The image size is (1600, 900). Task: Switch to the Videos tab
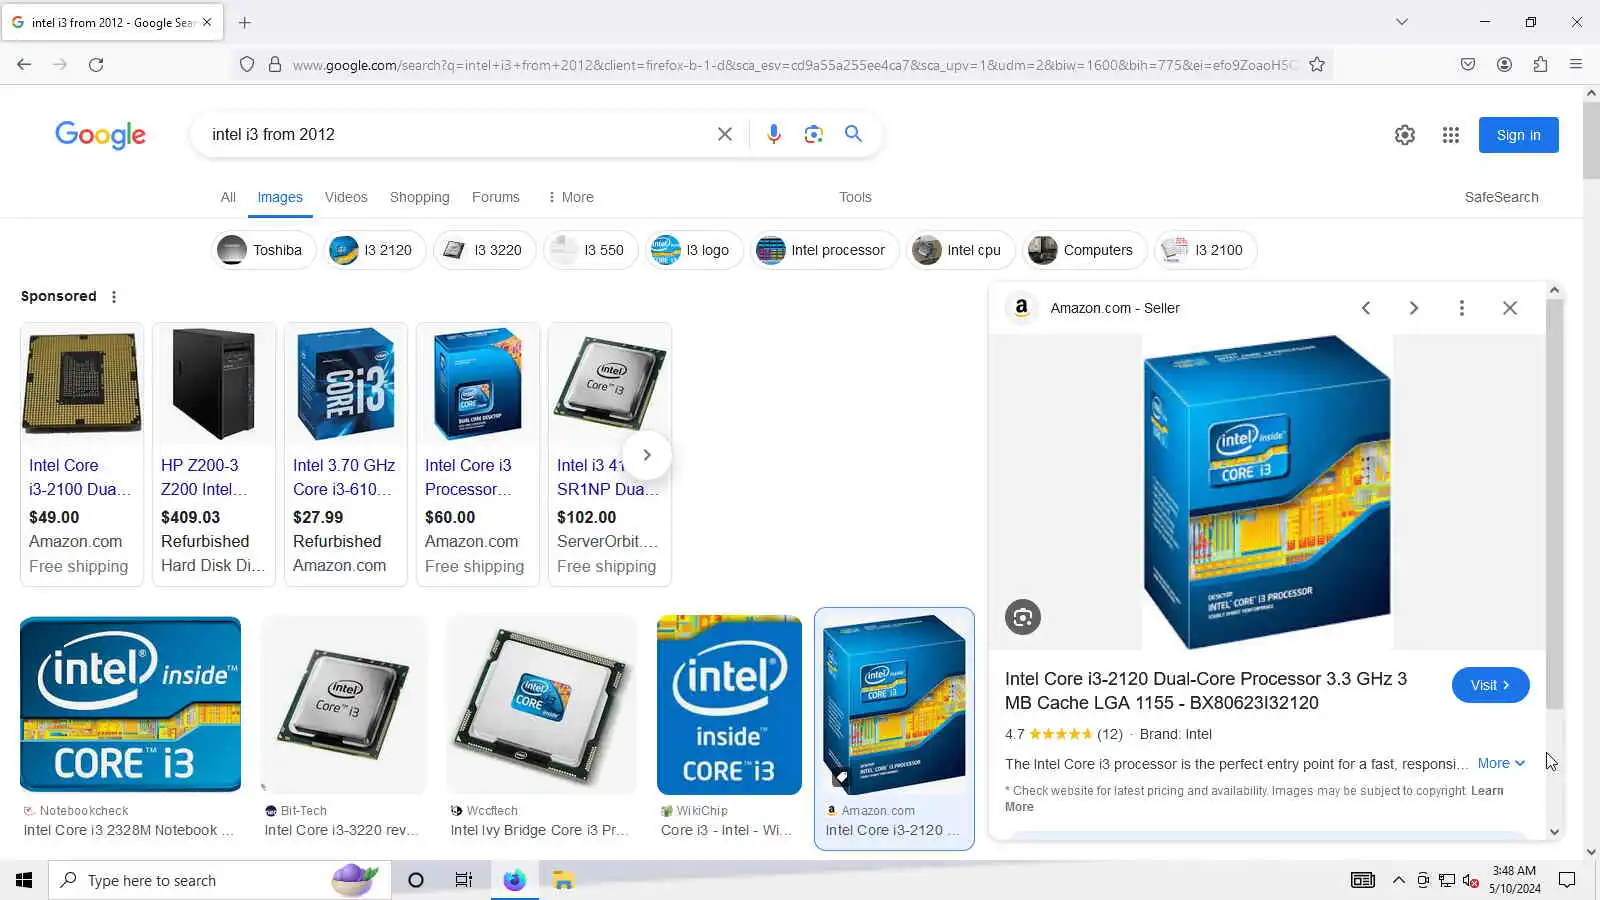point(346,197)
